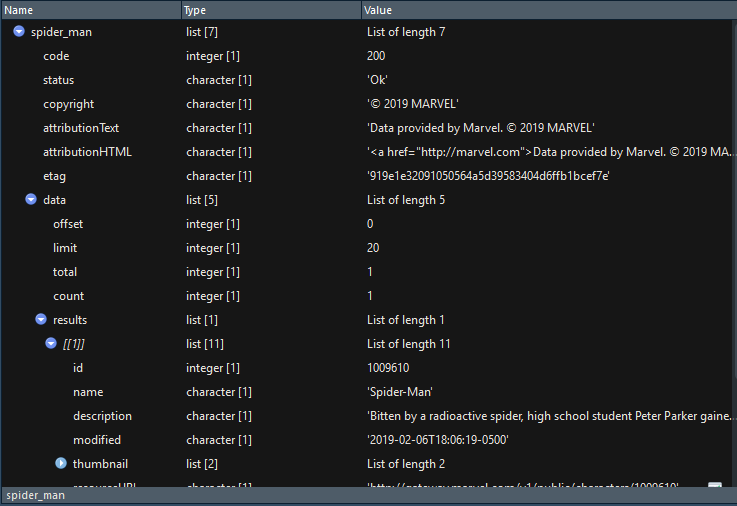737x506 pixels.
Task: Select the id row name
Action: tap(78, 368)
